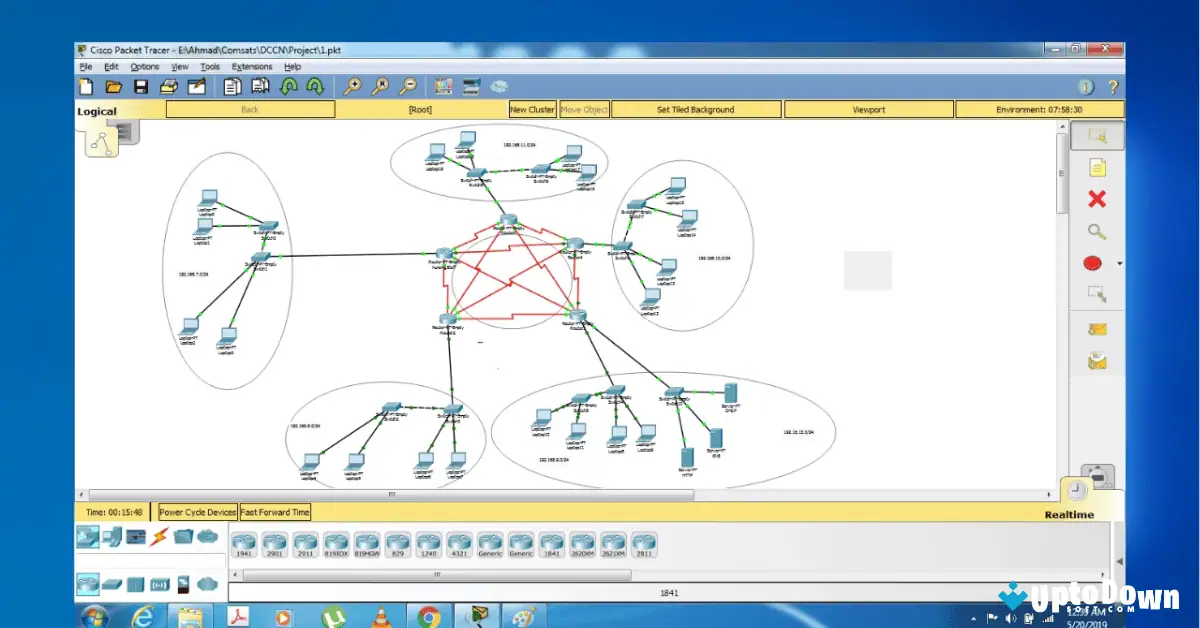Open the Extensions menu
The image size is (1200, 628).
click(251, 66)
